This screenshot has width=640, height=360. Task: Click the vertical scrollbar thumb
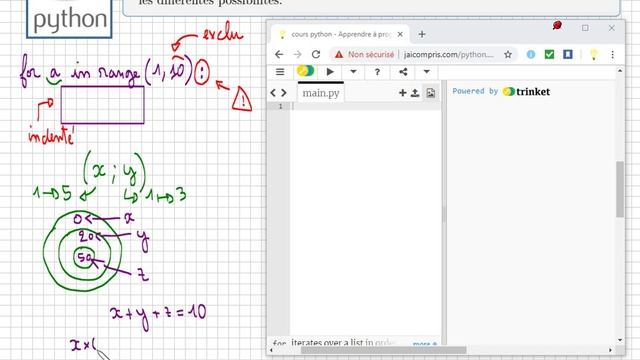pyautogui.click(x=620, y=189)
